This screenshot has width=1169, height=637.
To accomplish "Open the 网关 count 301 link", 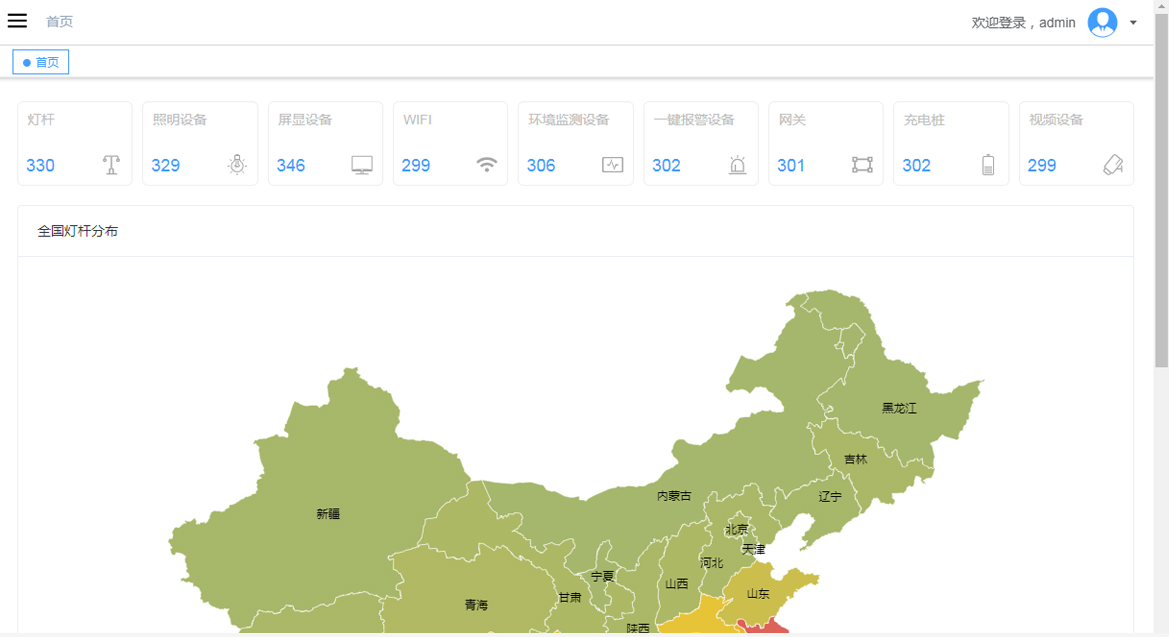I will point(791,166).
